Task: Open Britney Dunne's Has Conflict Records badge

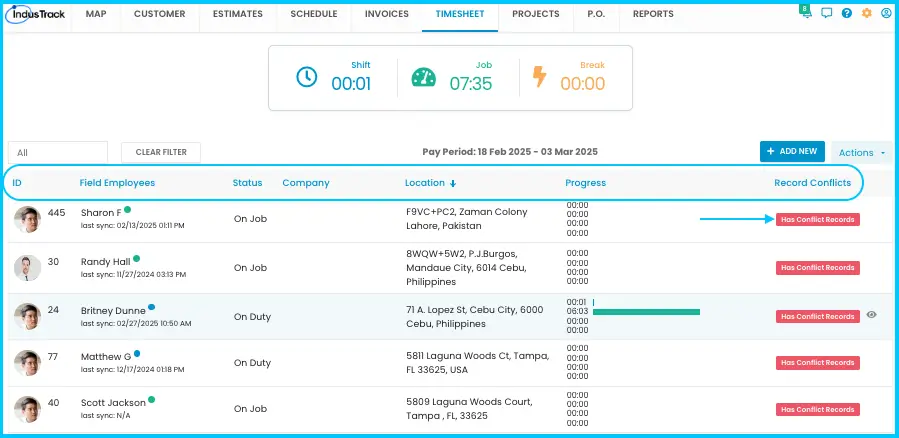Action: [818, 316]
